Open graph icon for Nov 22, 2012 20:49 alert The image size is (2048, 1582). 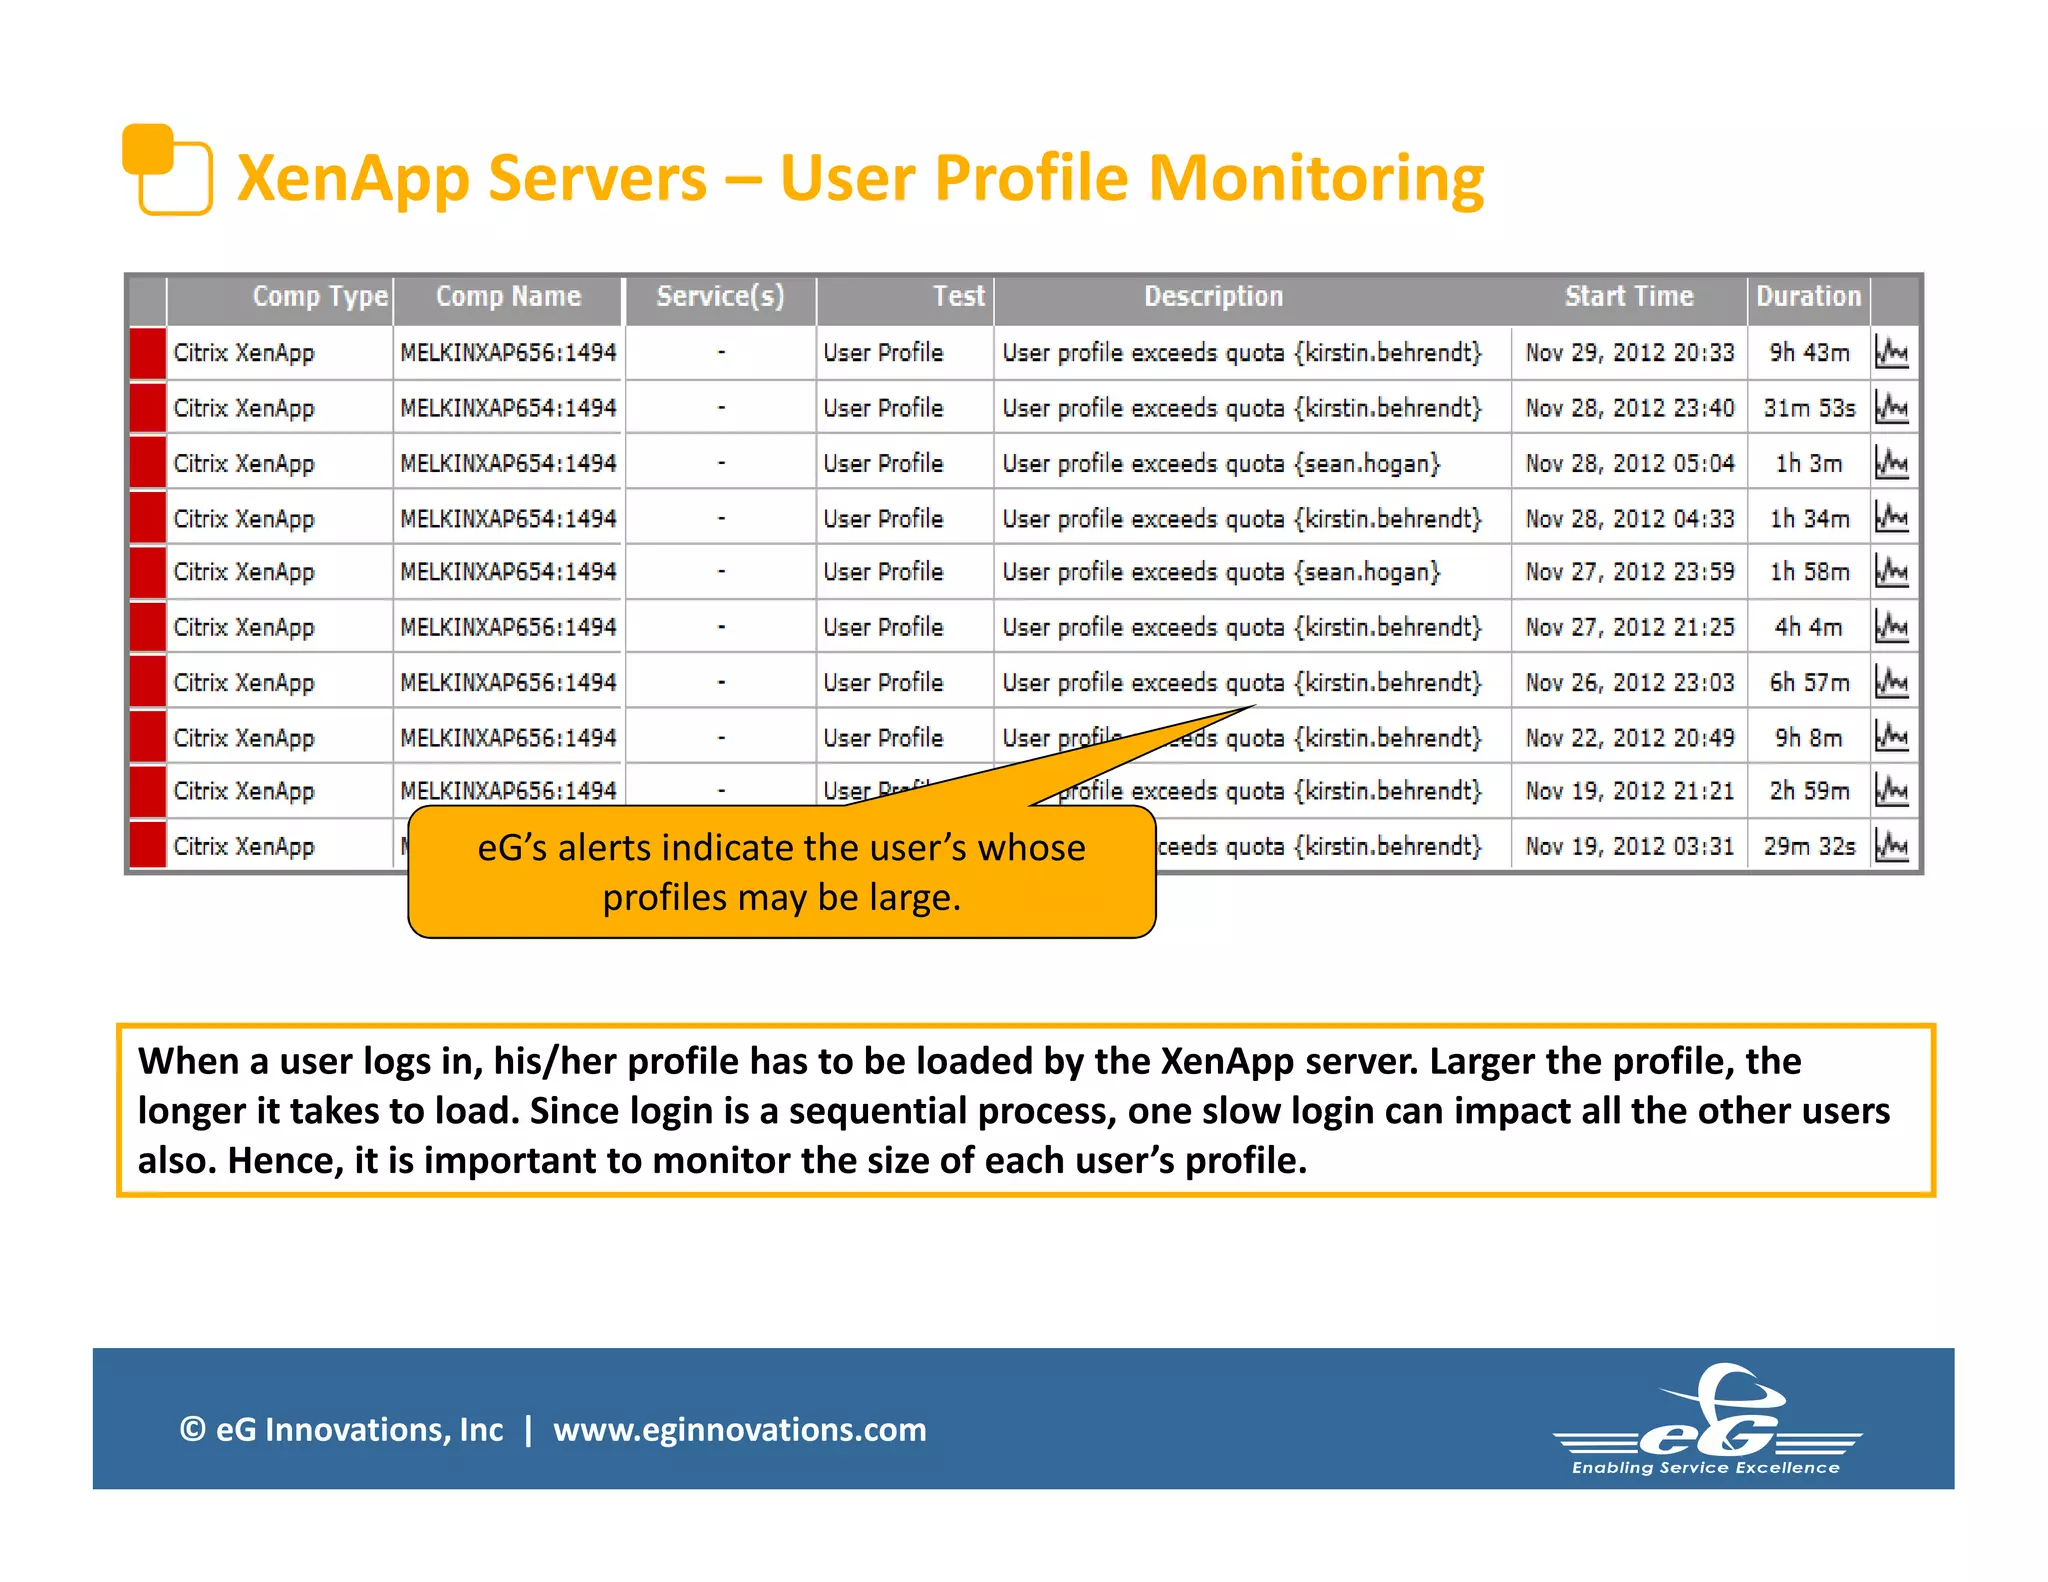1892,737
